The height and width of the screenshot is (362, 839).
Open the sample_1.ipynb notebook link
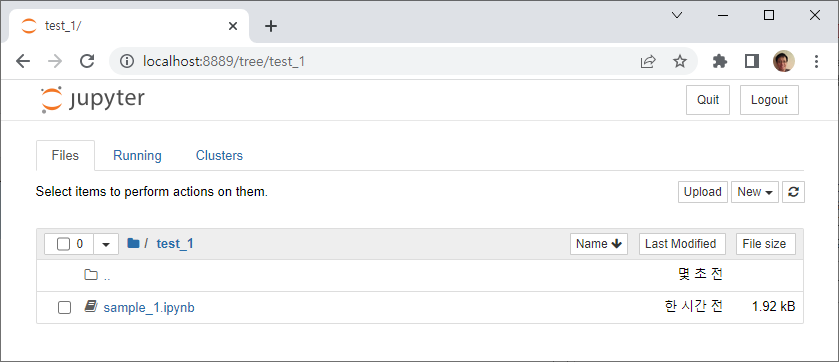coord(149,308)
